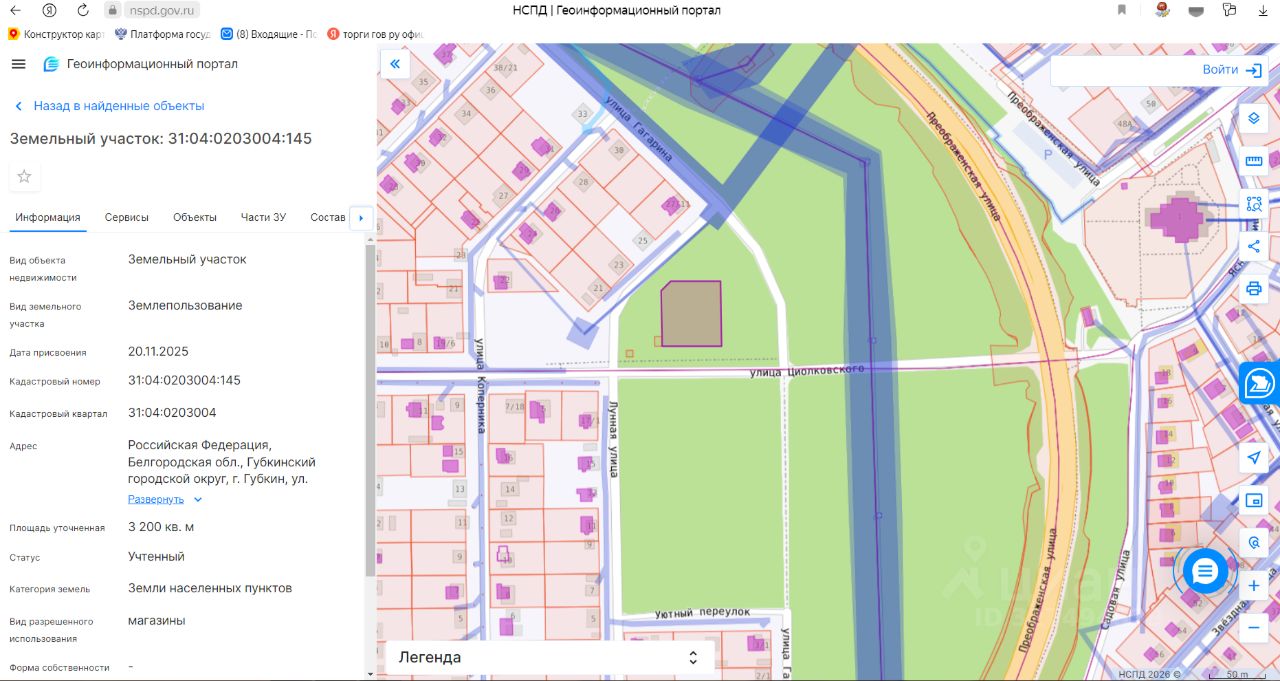This screenshot has width=1280, height=681.
Task: Open the Объекты tab
Action: (x=195, y=217)
